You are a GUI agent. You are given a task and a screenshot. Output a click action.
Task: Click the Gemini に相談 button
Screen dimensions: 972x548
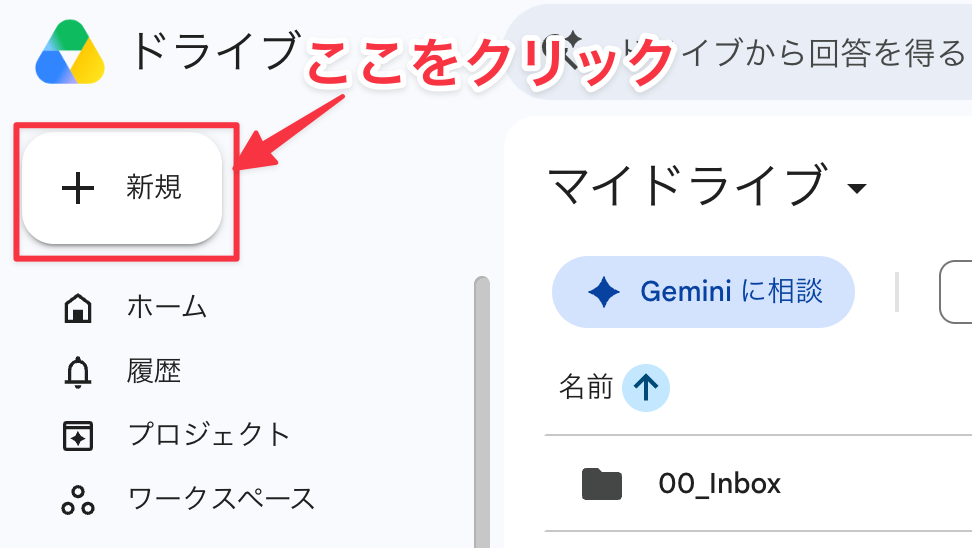tap(703, 292)
